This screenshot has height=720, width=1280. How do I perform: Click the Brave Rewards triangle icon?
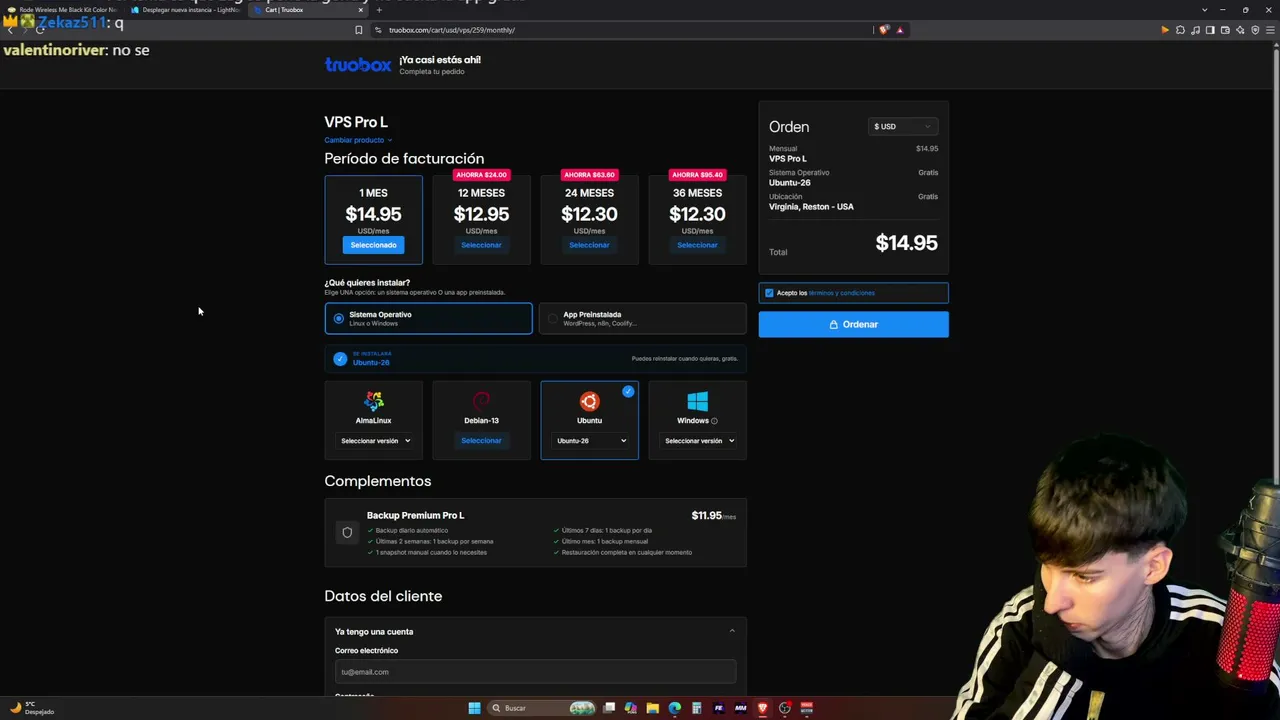(900, 30)
